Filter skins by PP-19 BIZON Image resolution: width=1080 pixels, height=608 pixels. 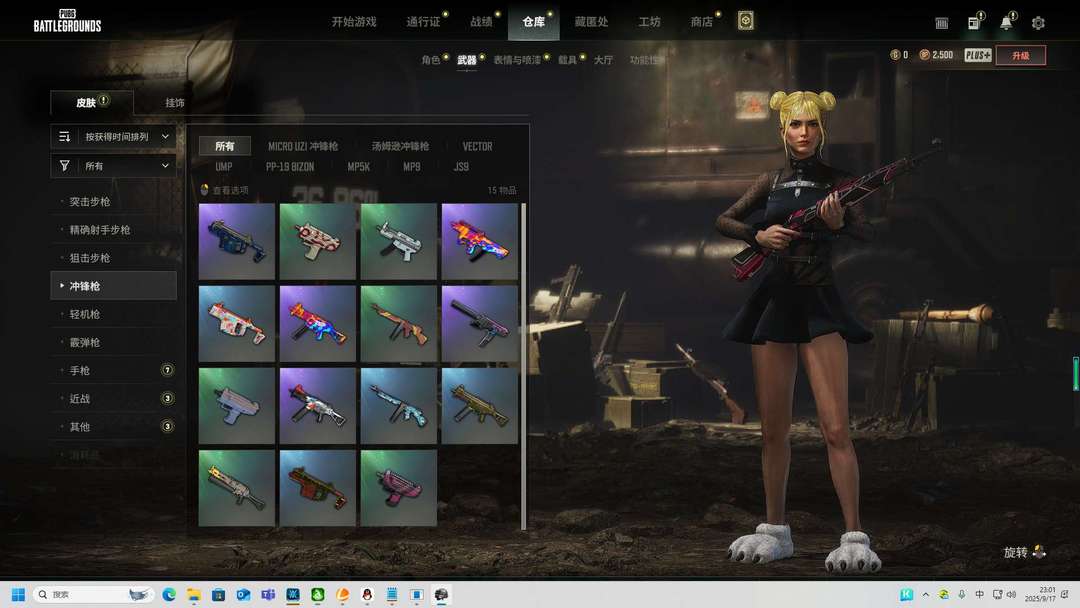pyautogui.click(x=290, y=167)
